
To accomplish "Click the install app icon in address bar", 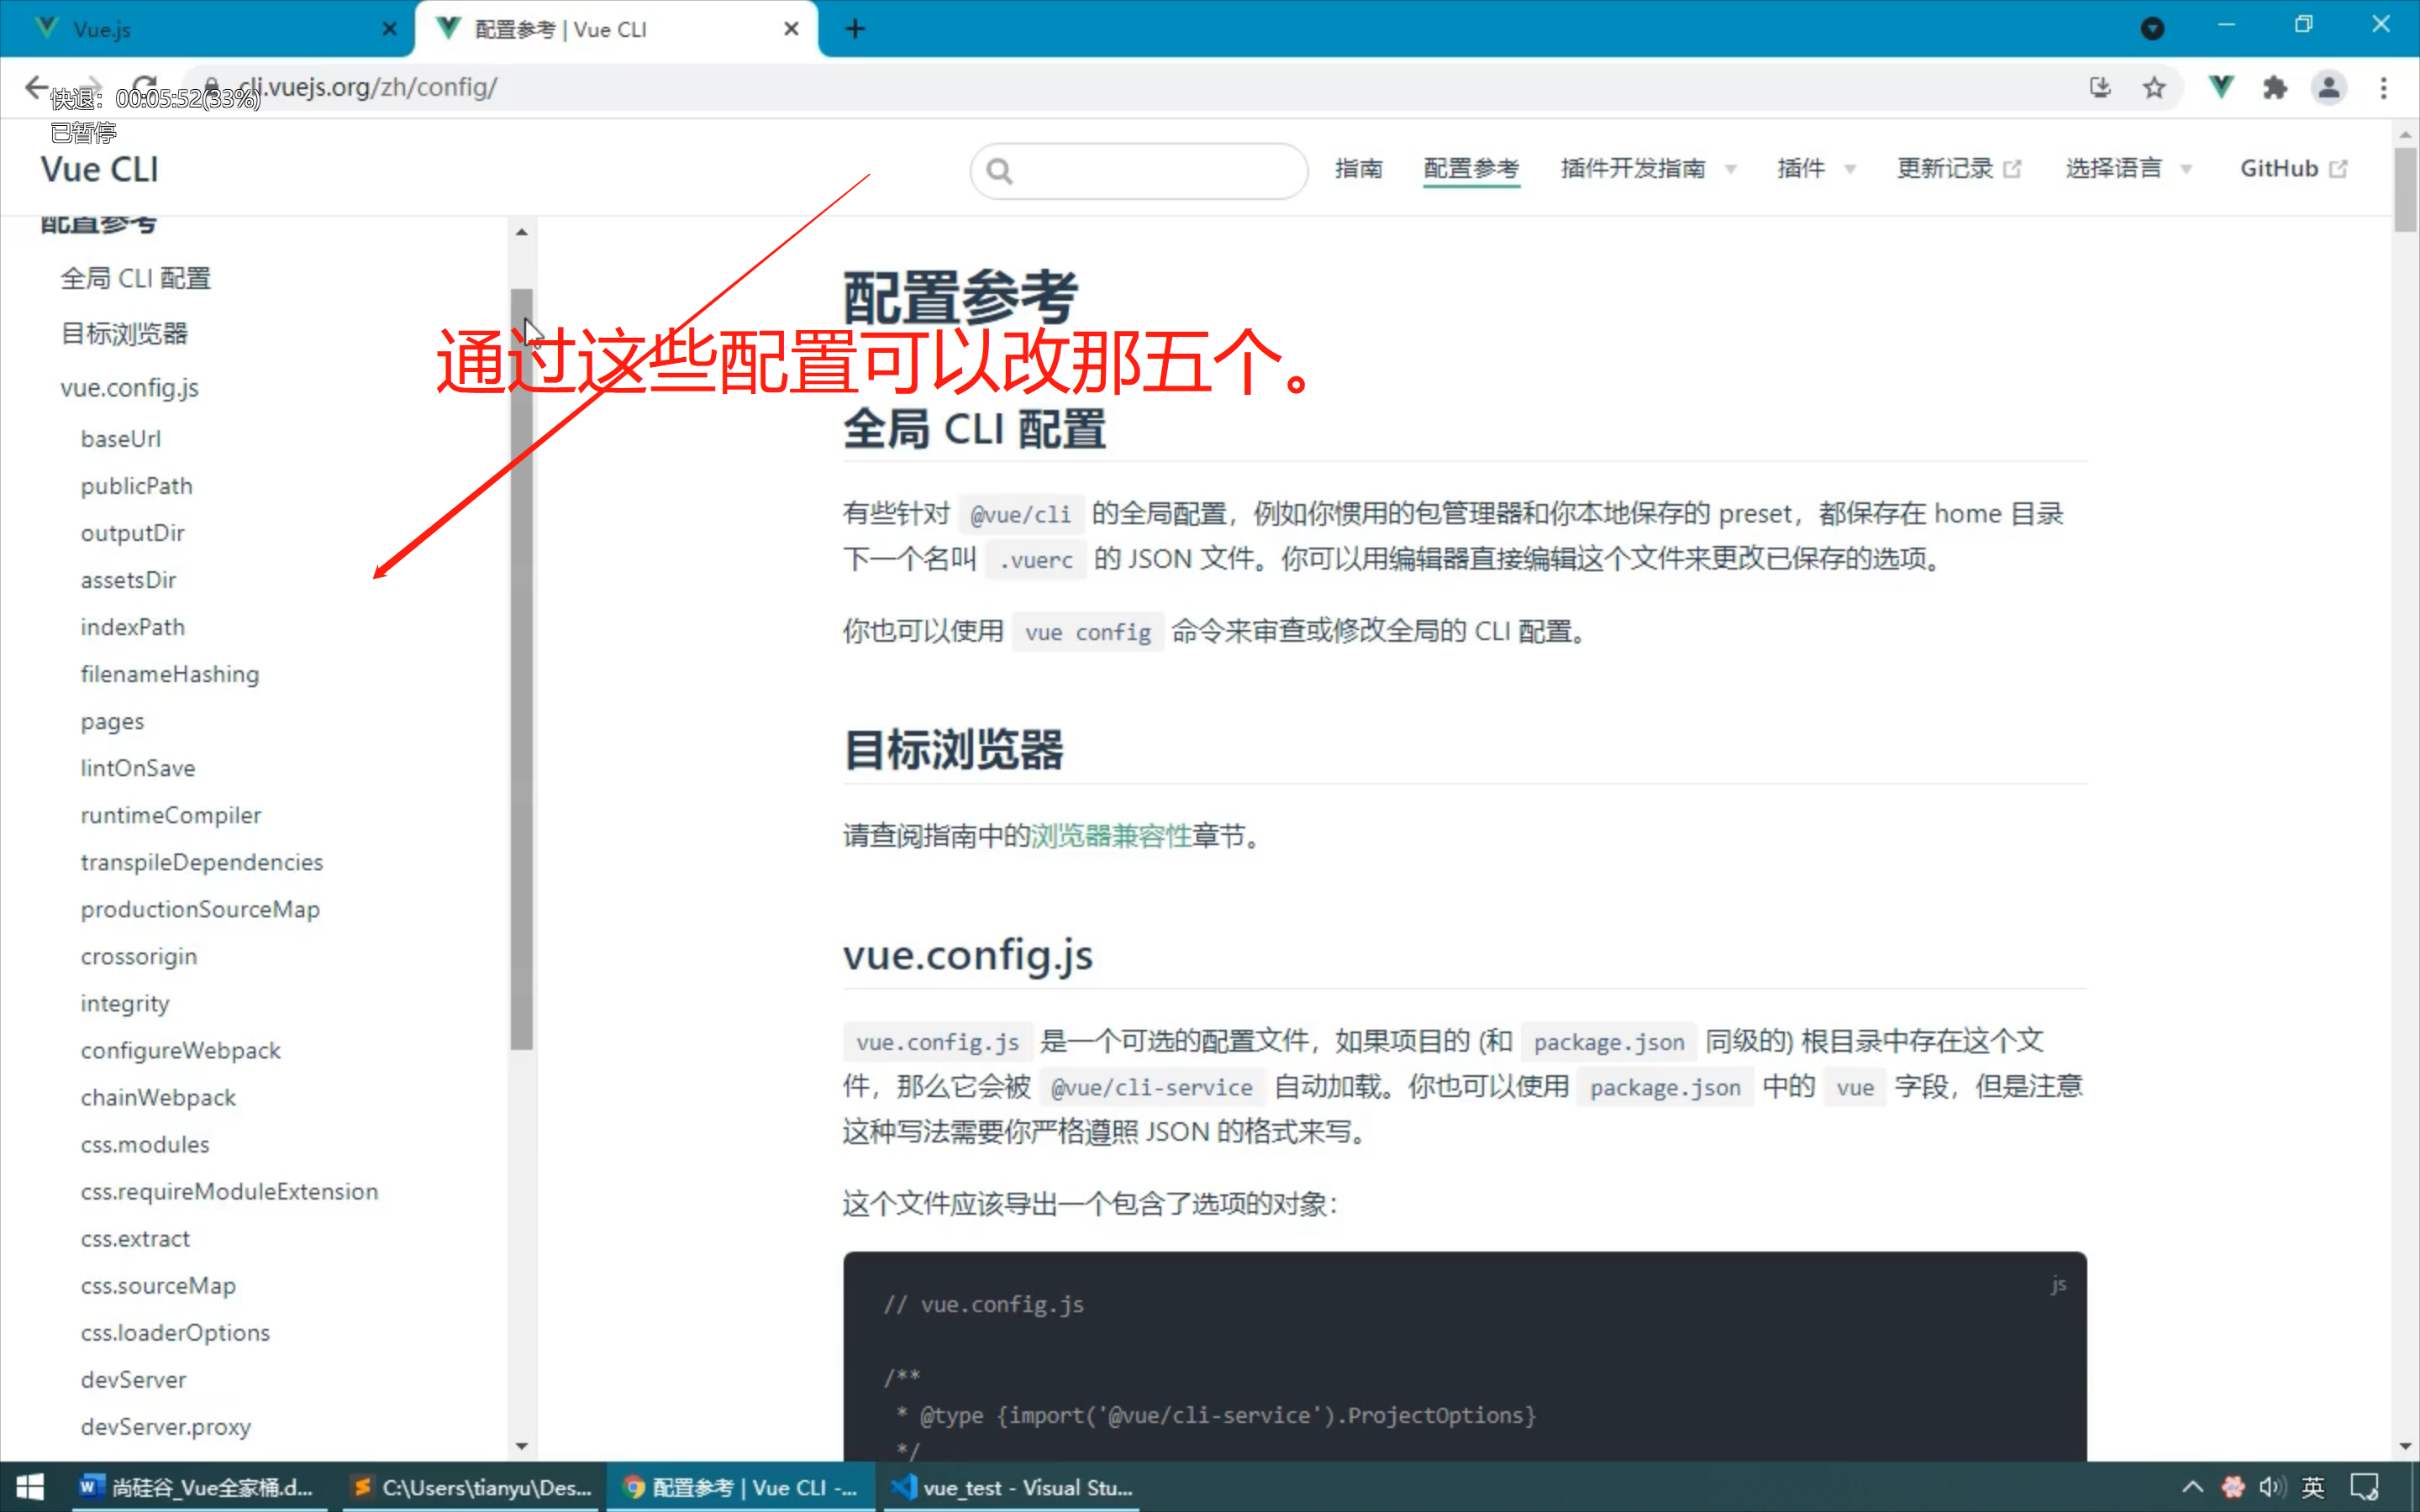I will click(x=2100, y=88).
